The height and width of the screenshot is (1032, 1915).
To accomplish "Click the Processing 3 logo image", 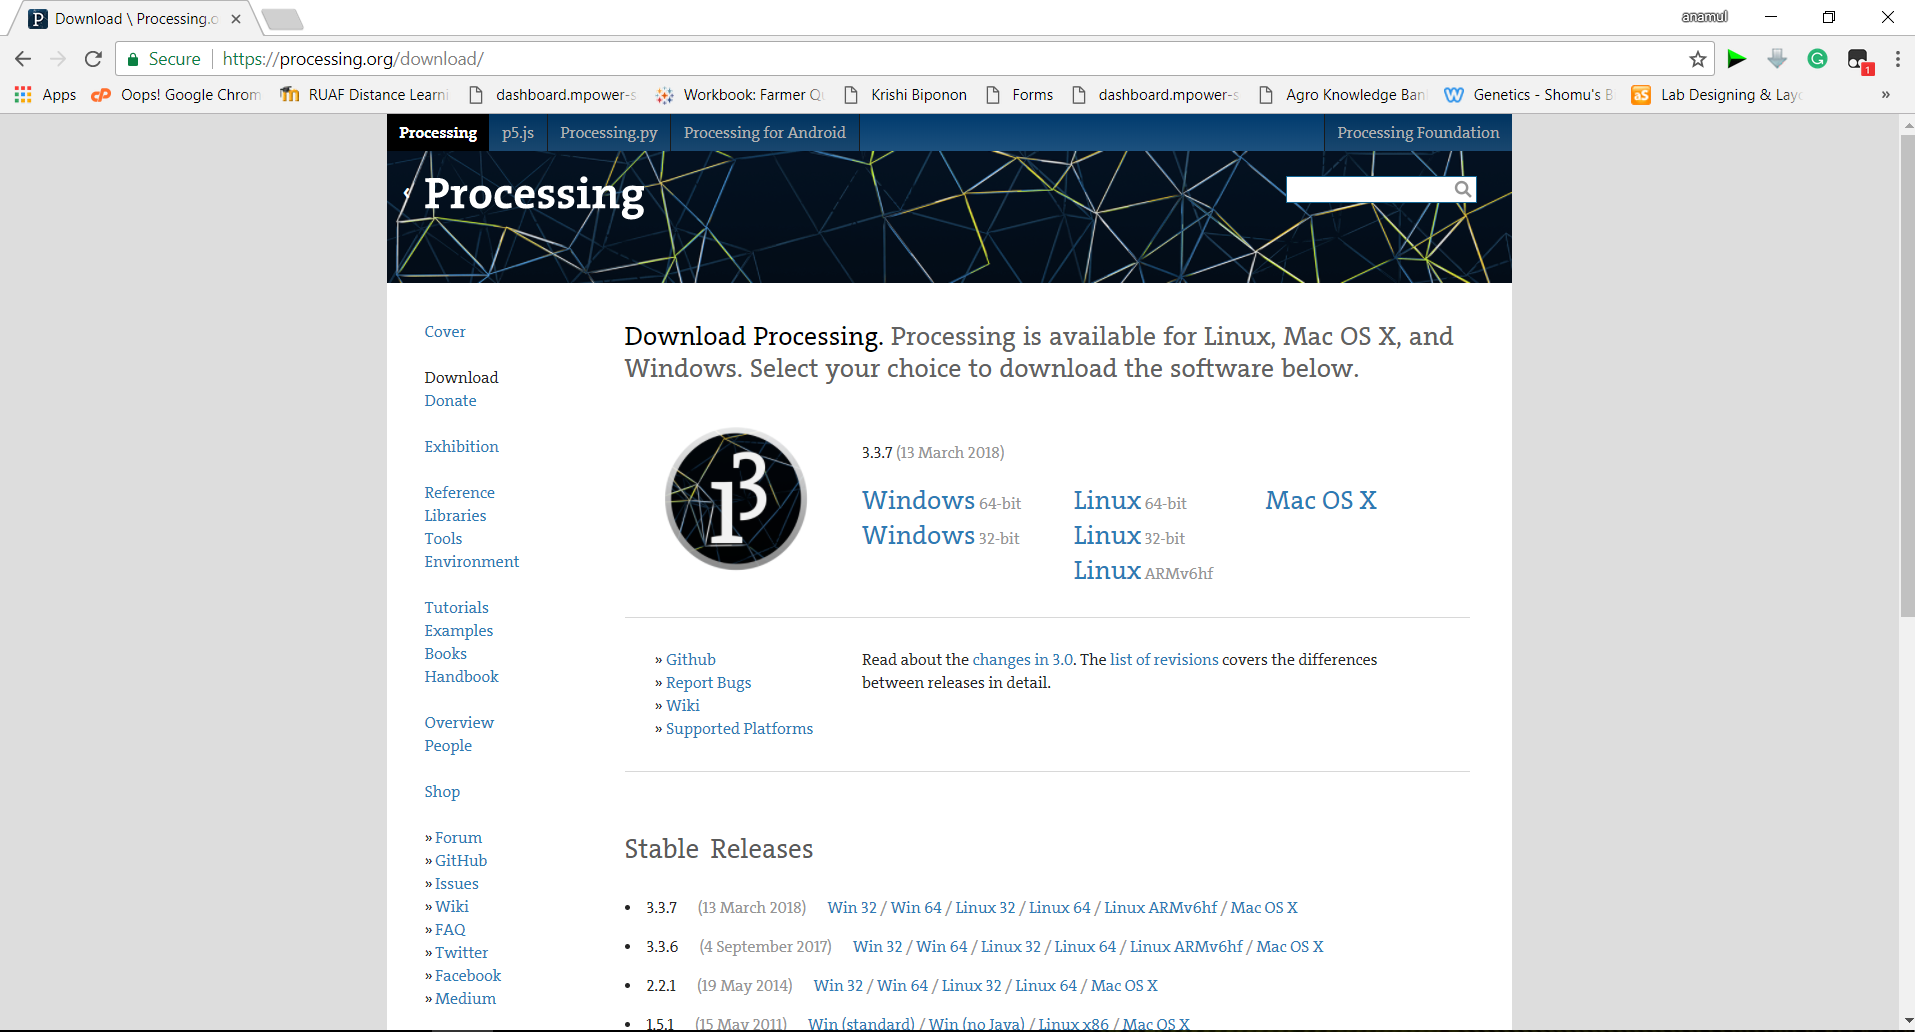I will (x=736, y=499).
